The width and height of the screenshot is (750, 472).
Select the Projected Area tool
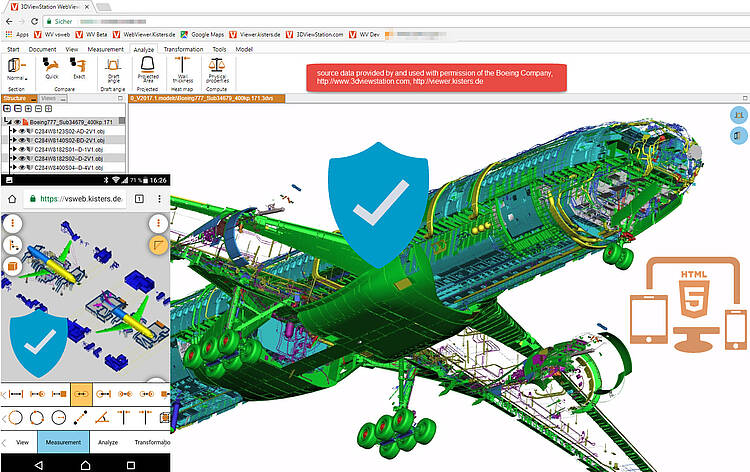(147, 69)
